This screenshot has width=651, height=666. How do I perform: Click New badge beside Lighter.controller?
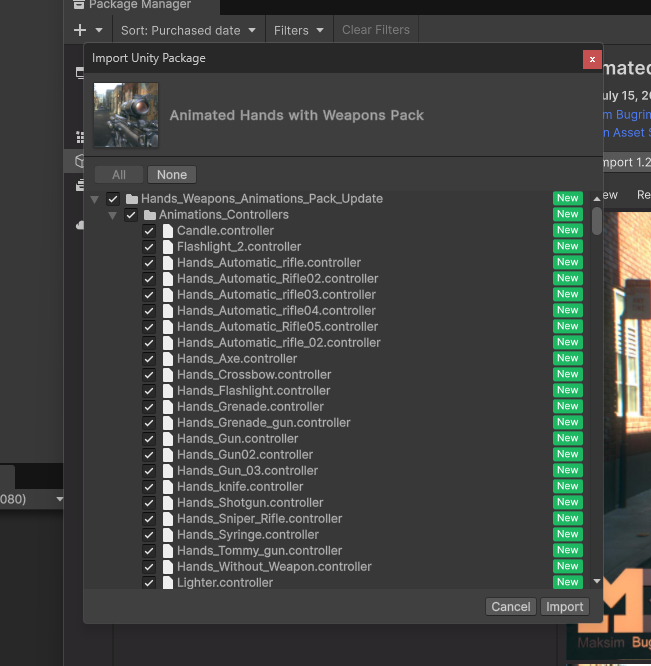click(568, 582)
